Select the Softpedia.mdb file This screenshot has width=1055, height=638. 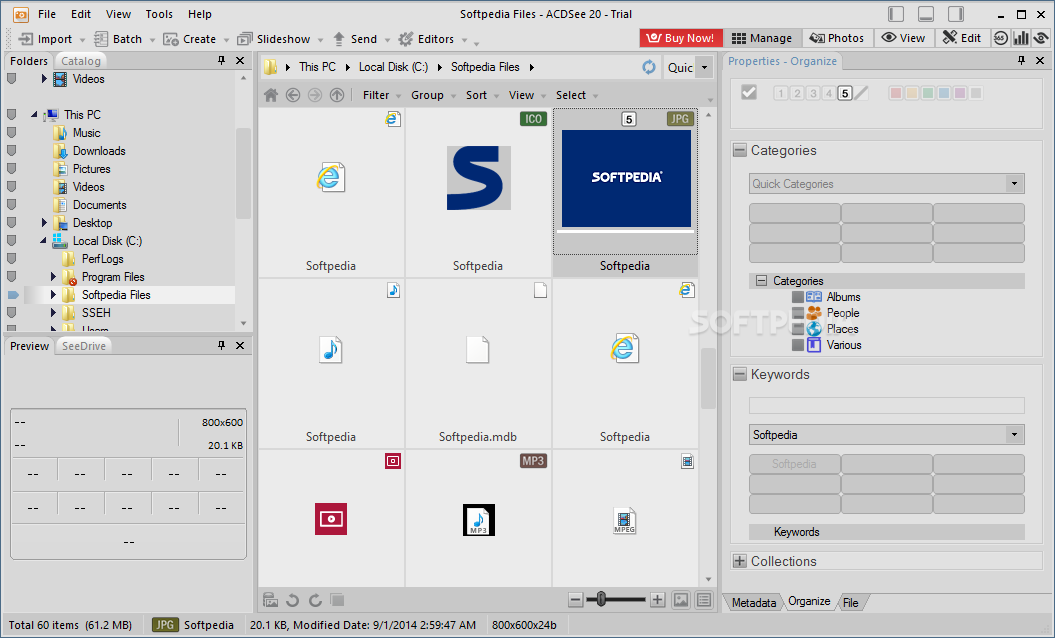478,363
